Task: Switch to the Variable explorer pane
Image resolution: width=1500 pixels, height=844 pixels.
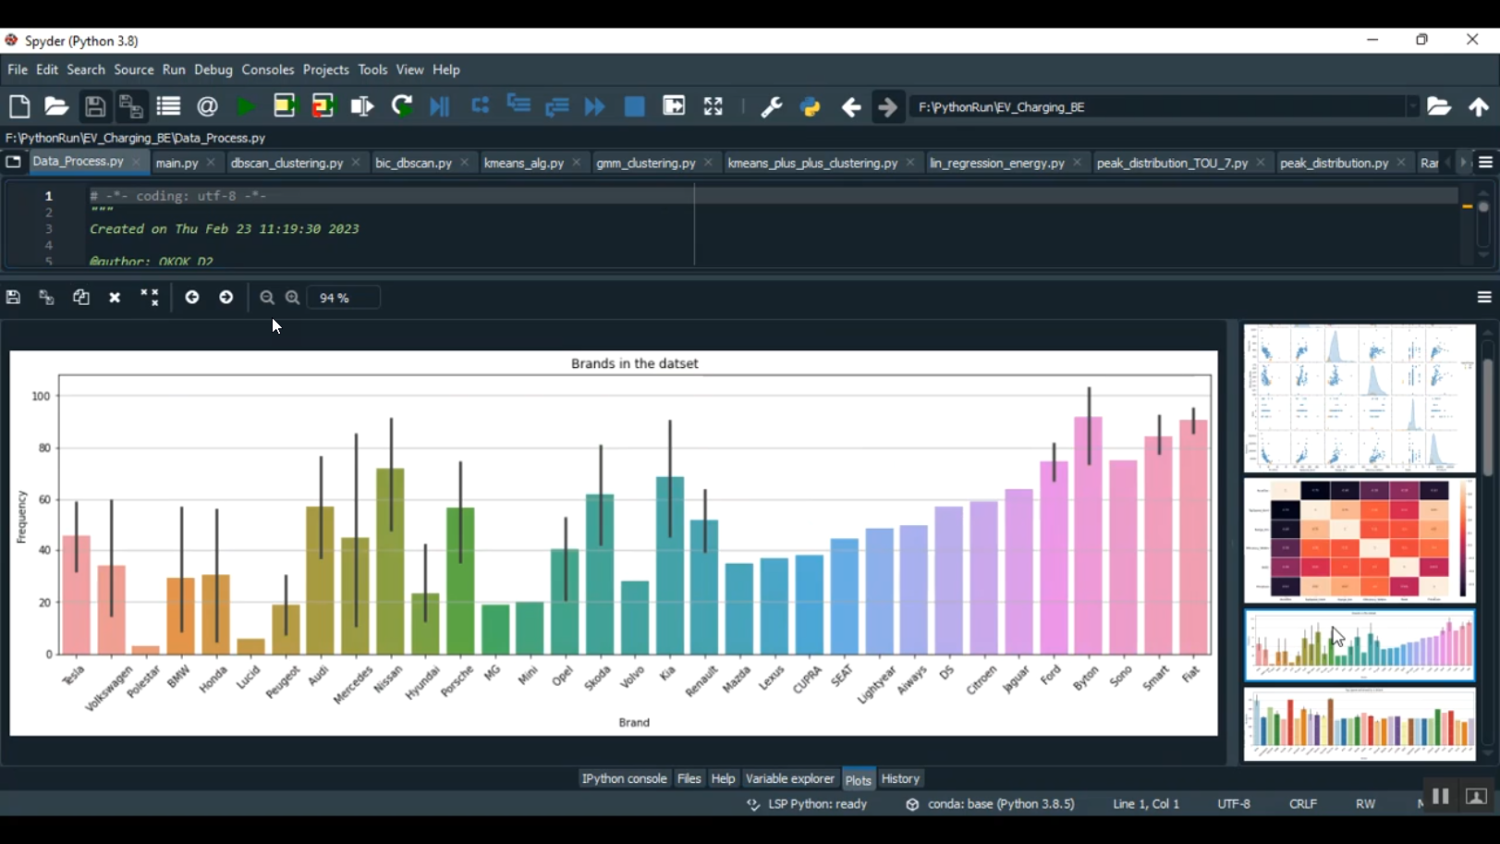Action: coord(789,779)
